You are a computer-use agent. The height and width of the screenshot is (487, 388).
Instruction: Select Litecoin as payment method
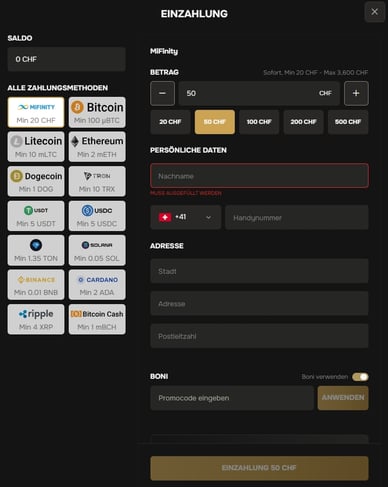click(36, 147)
